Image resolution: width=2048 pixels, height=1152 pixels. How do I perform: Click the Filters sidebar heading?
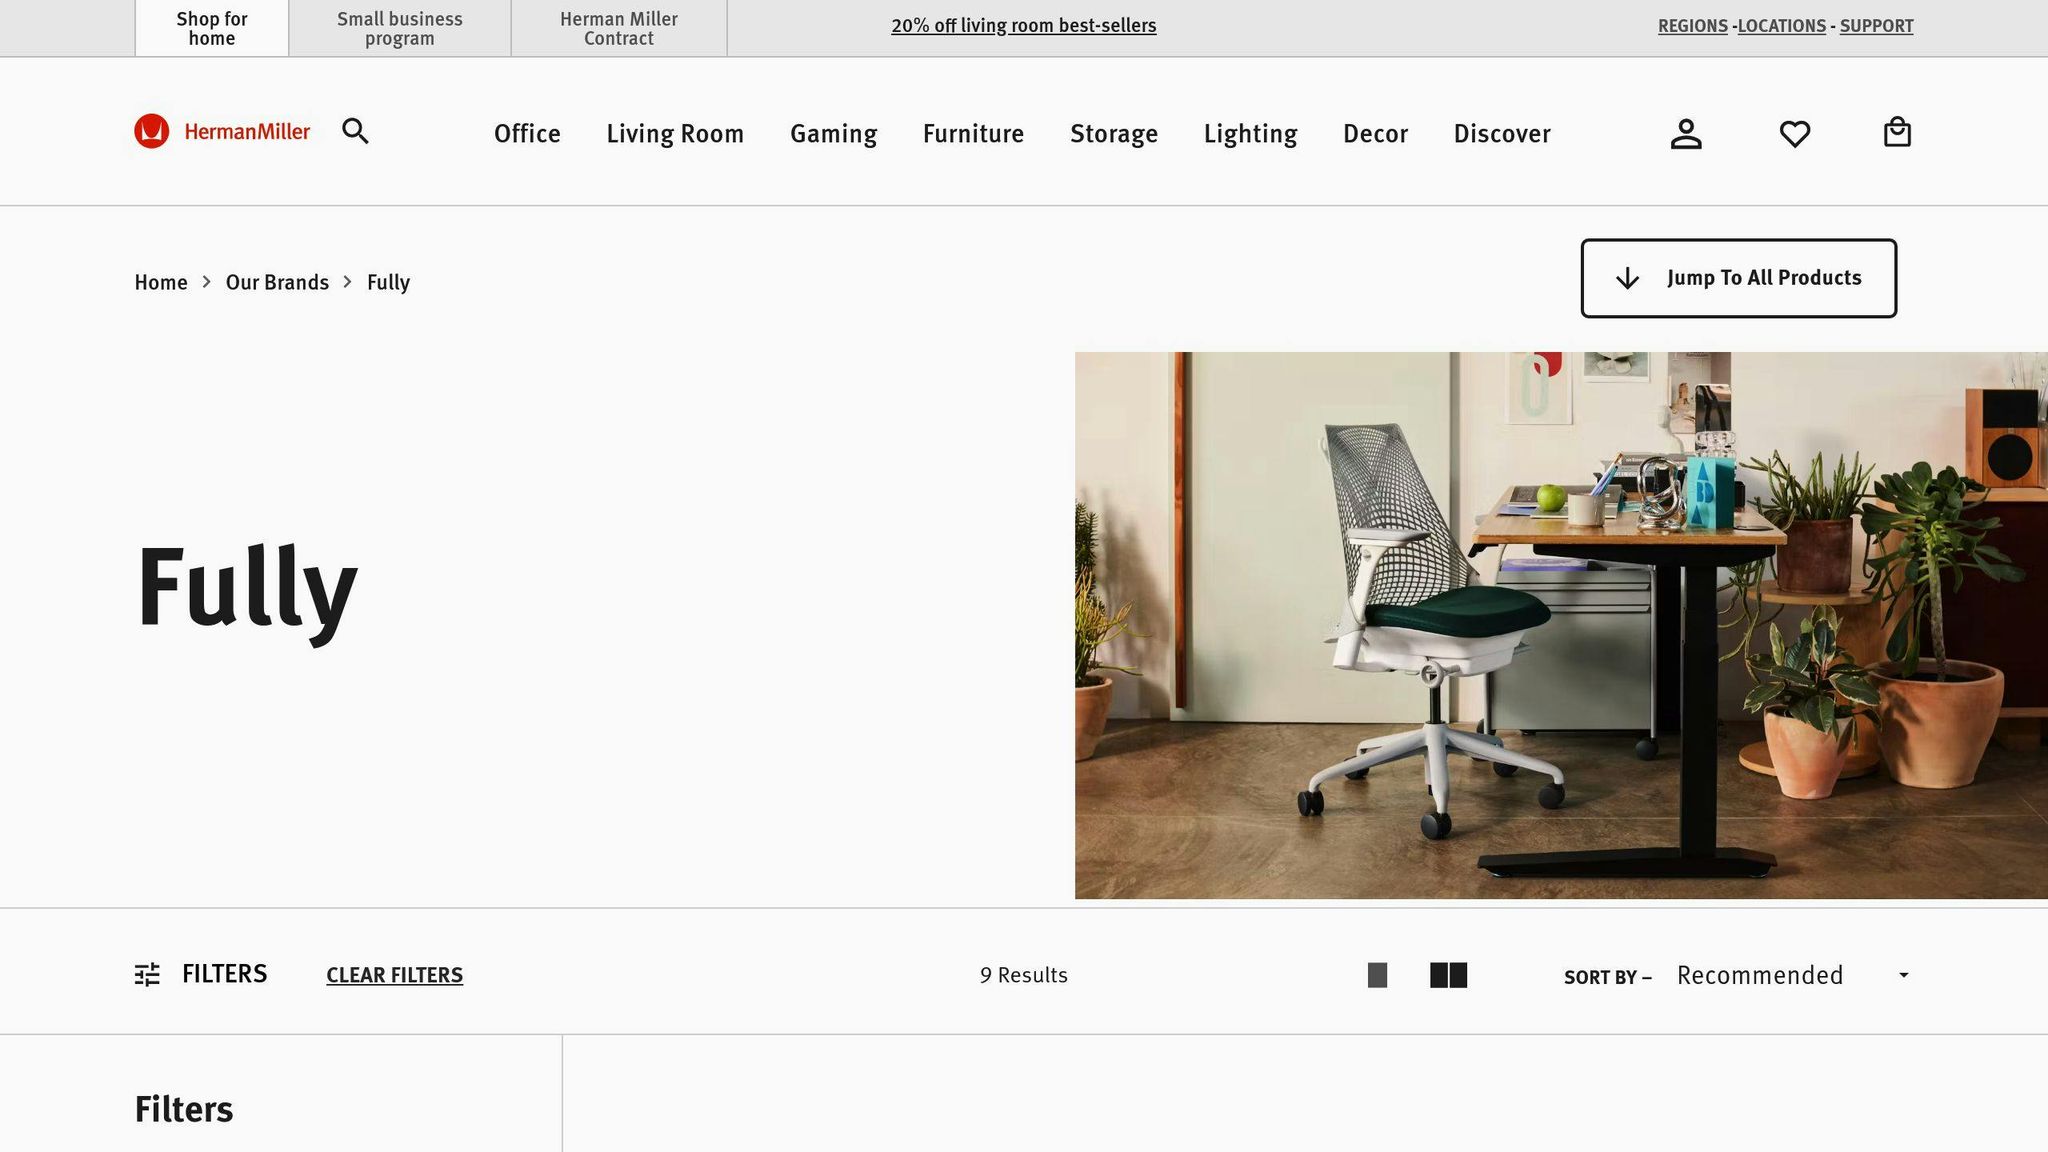pos(184,1109)
